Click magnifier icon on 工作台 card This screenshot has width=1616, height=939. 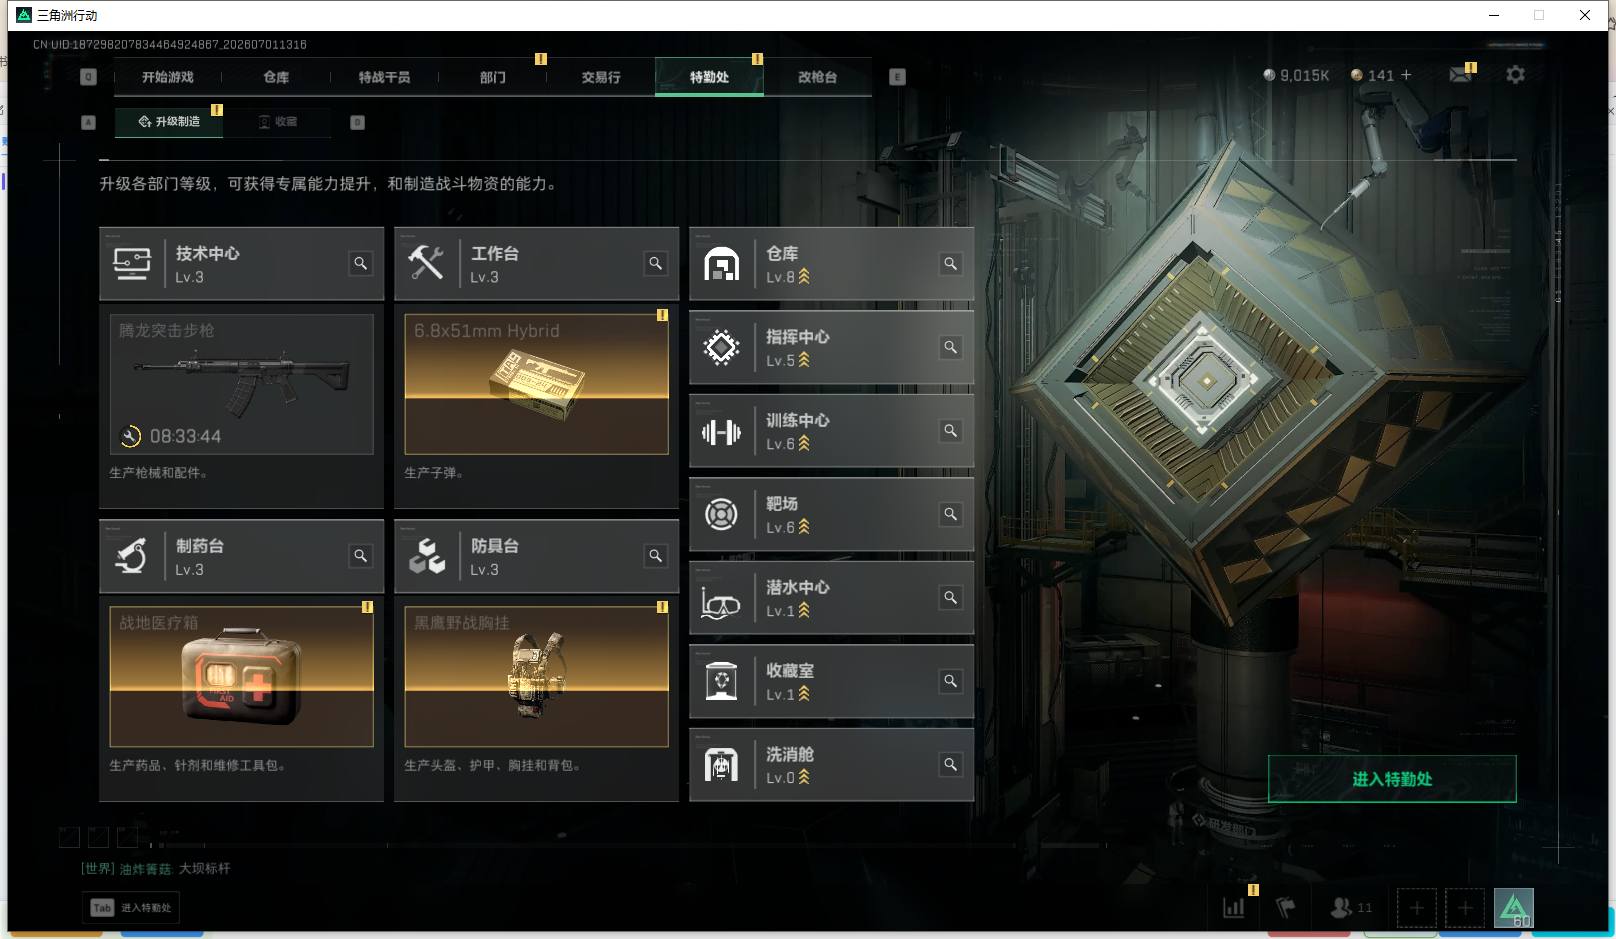coord(655,264)
